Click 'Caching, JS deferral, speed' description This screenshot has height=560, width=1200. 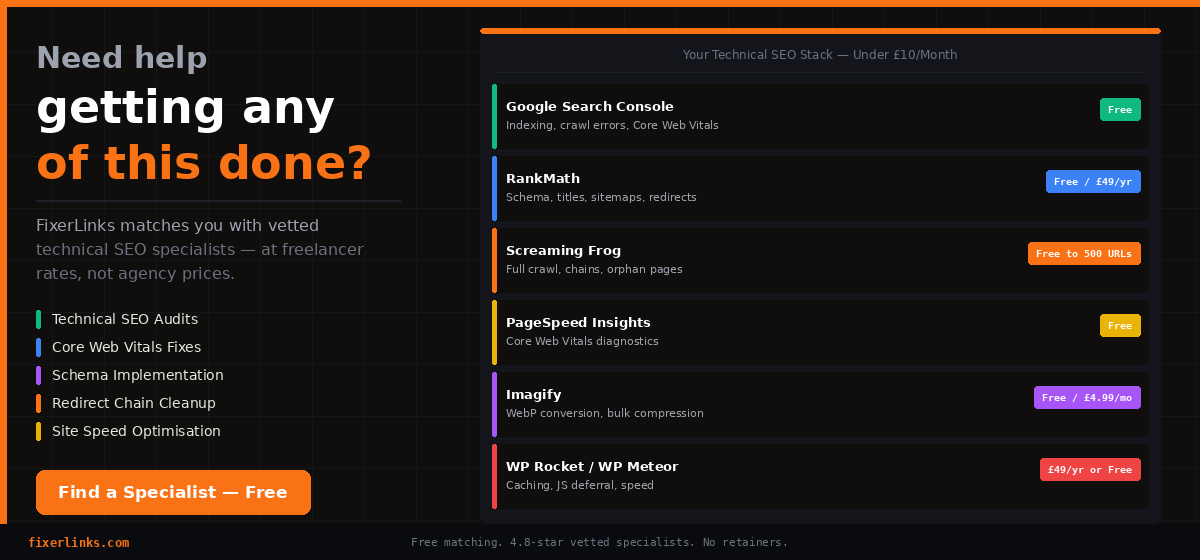click(580, 486)
